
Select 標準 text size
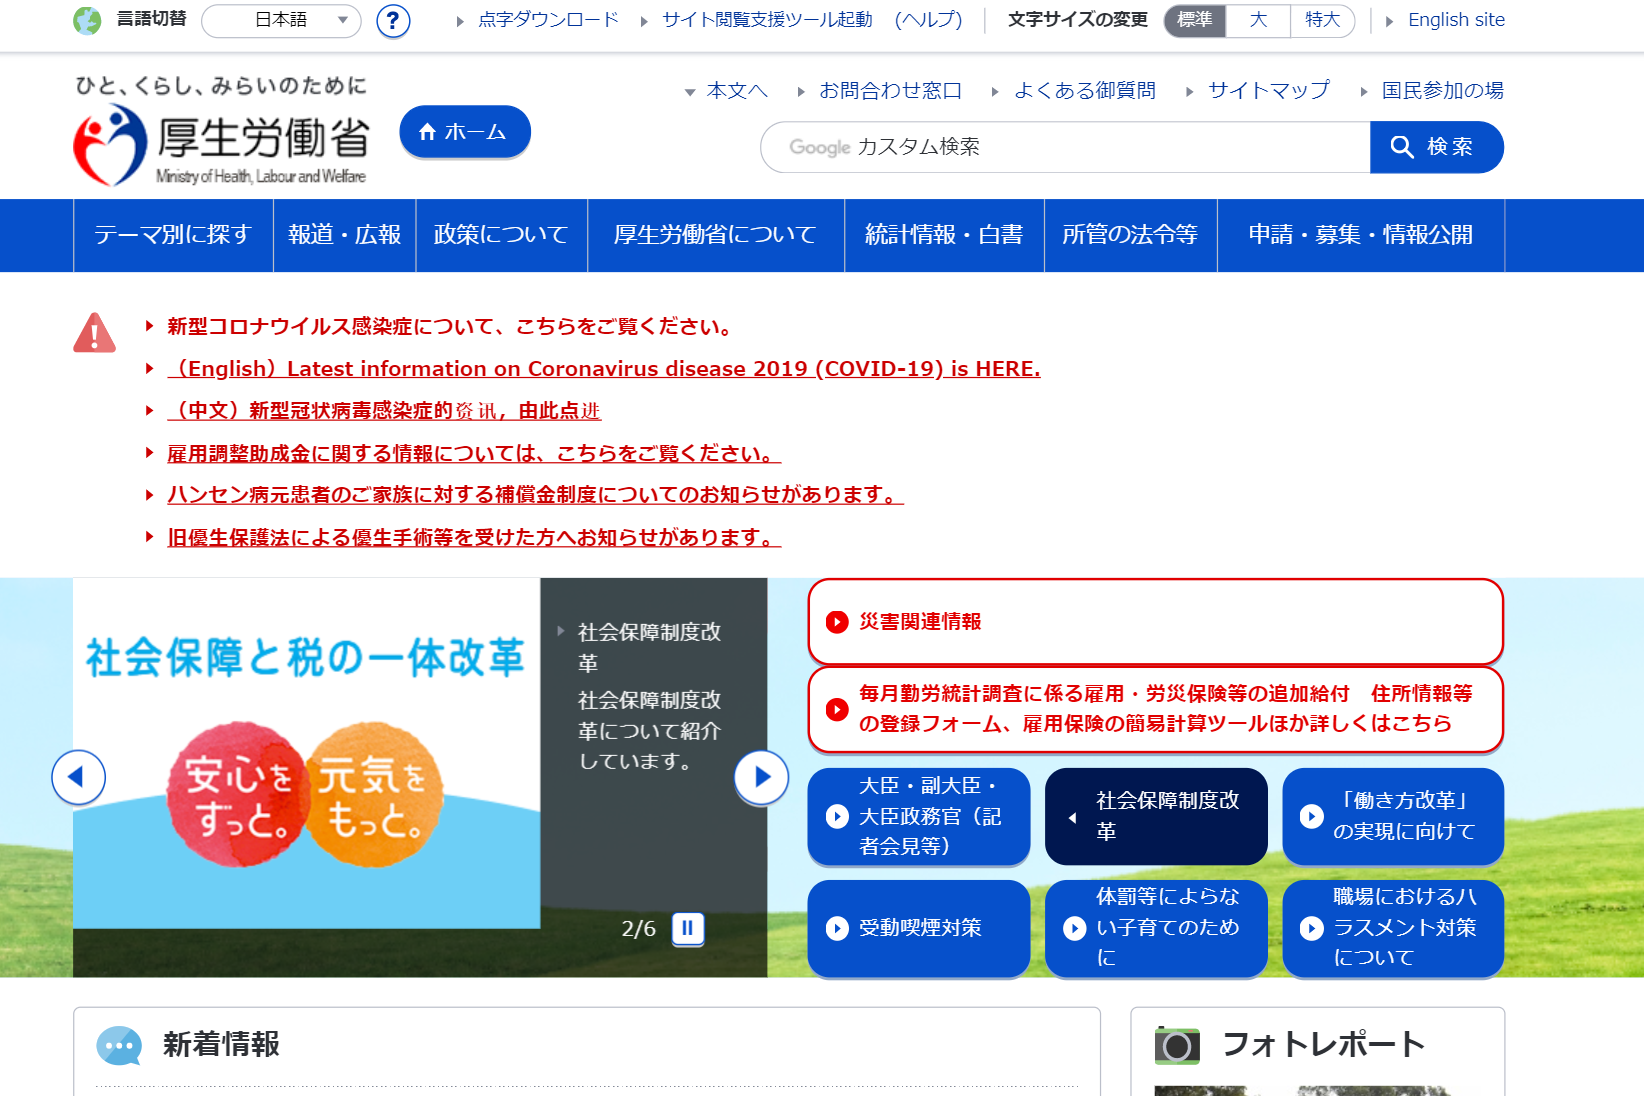click(x=1194, y=20)
